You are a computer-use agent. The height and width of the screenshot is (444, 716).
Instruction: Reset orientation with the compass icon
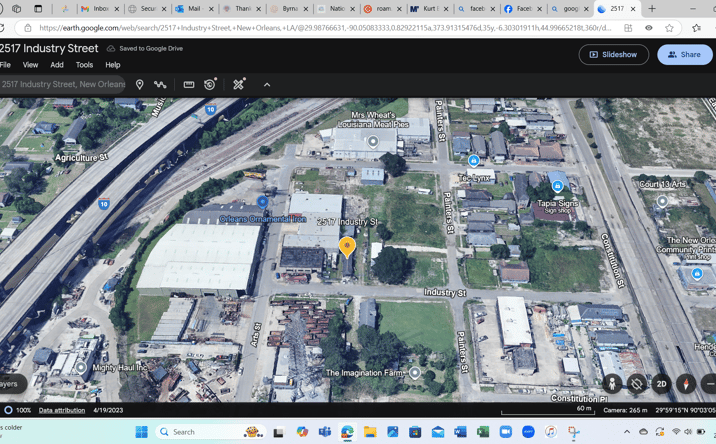686,384
